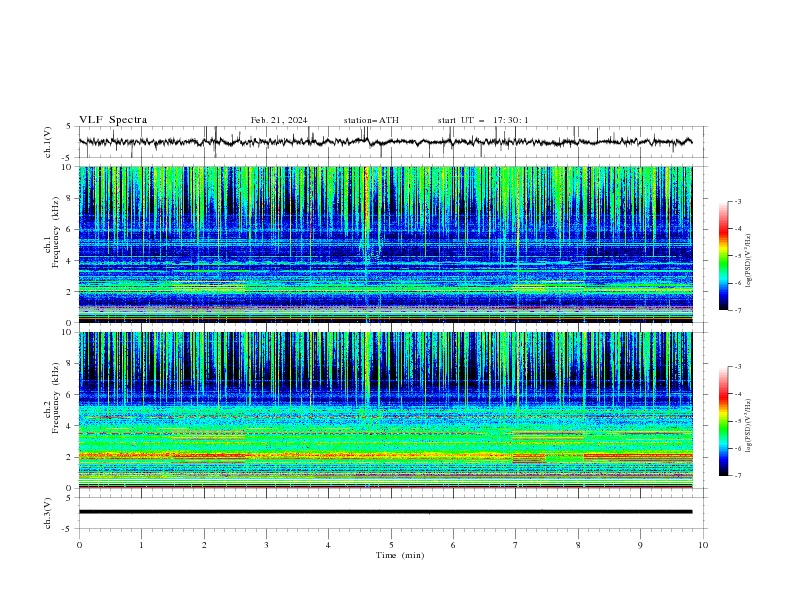The height and width of the screenshot is (612, 792).
Task: Click the "-3" label on ch.1 colorbar
Action: (x=737, y=201)
